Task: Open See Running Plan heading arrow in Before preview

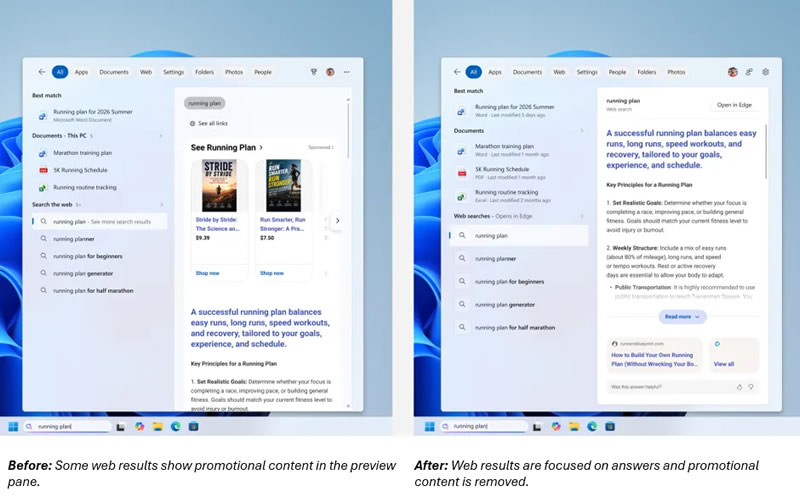Action: coord(261,147)
